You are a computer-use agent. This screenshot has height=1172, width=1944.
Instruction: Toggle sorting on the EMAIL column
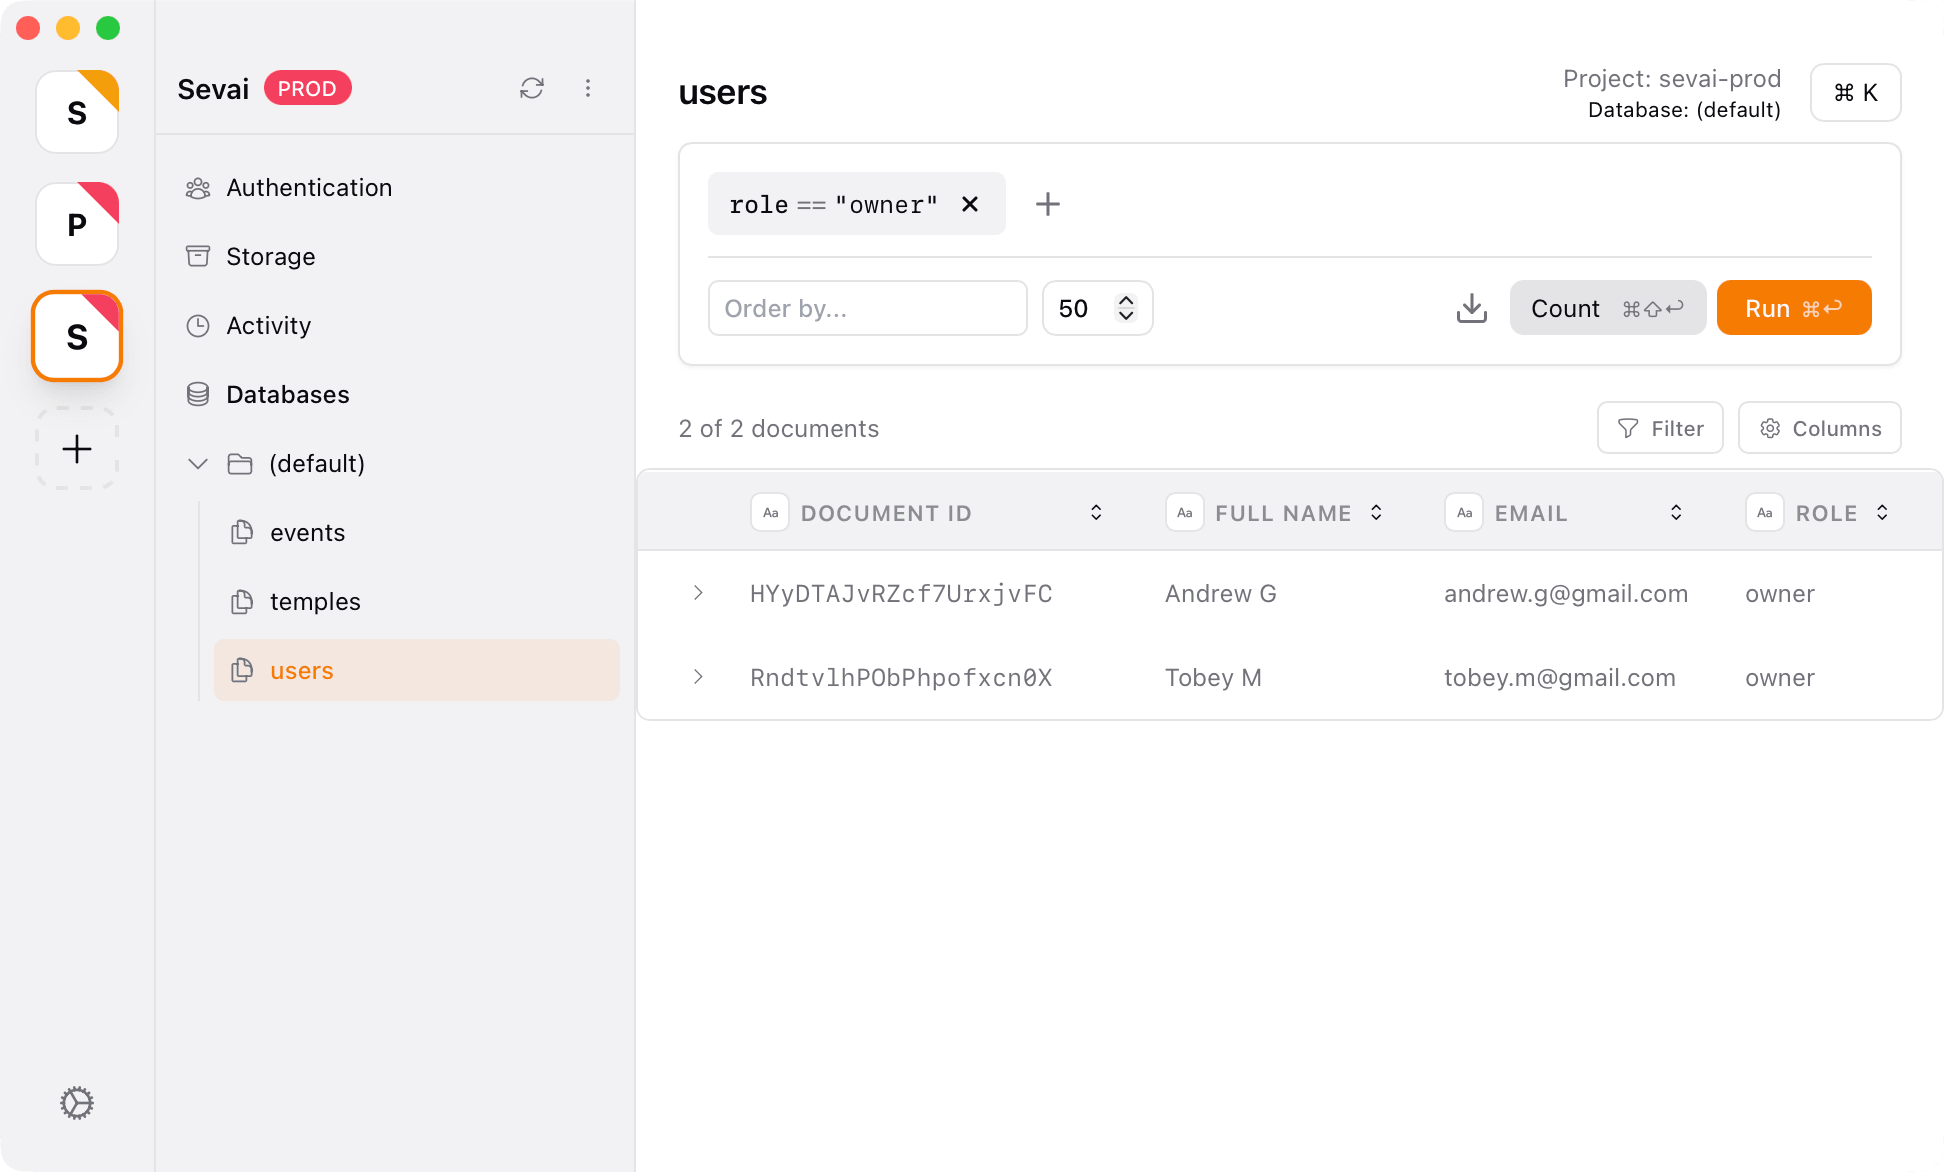pos(1676,512)
